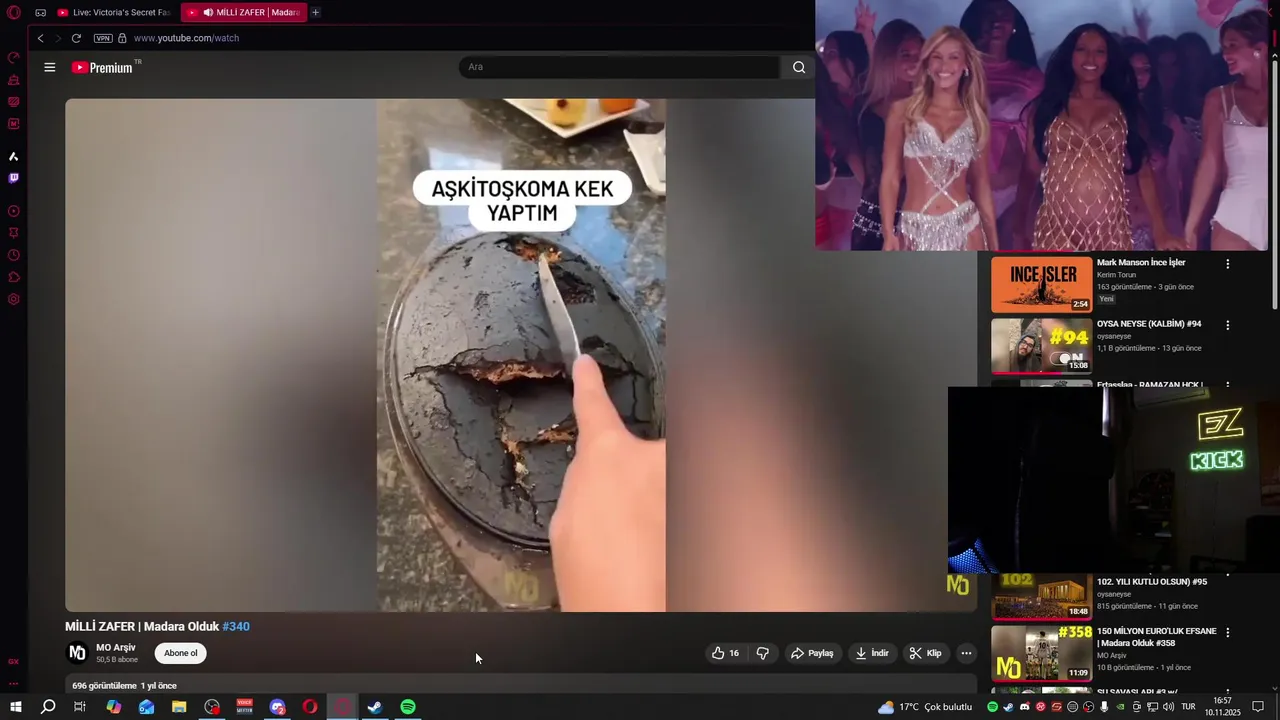Image resolution: width=1280 pixels, height=720 pixels.
Task: Subscribe with the Abone ol button
Action: click(181, 653)
